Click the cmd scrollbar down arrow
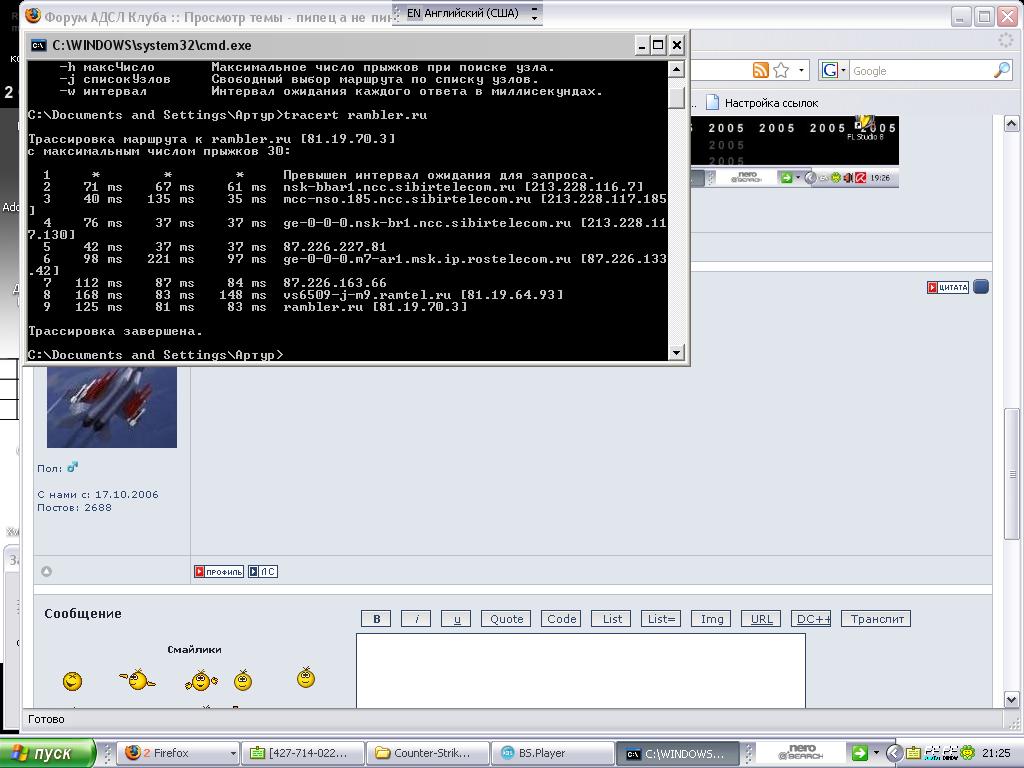This screenshot has height=768, width=1024. [x=677, y=352]
